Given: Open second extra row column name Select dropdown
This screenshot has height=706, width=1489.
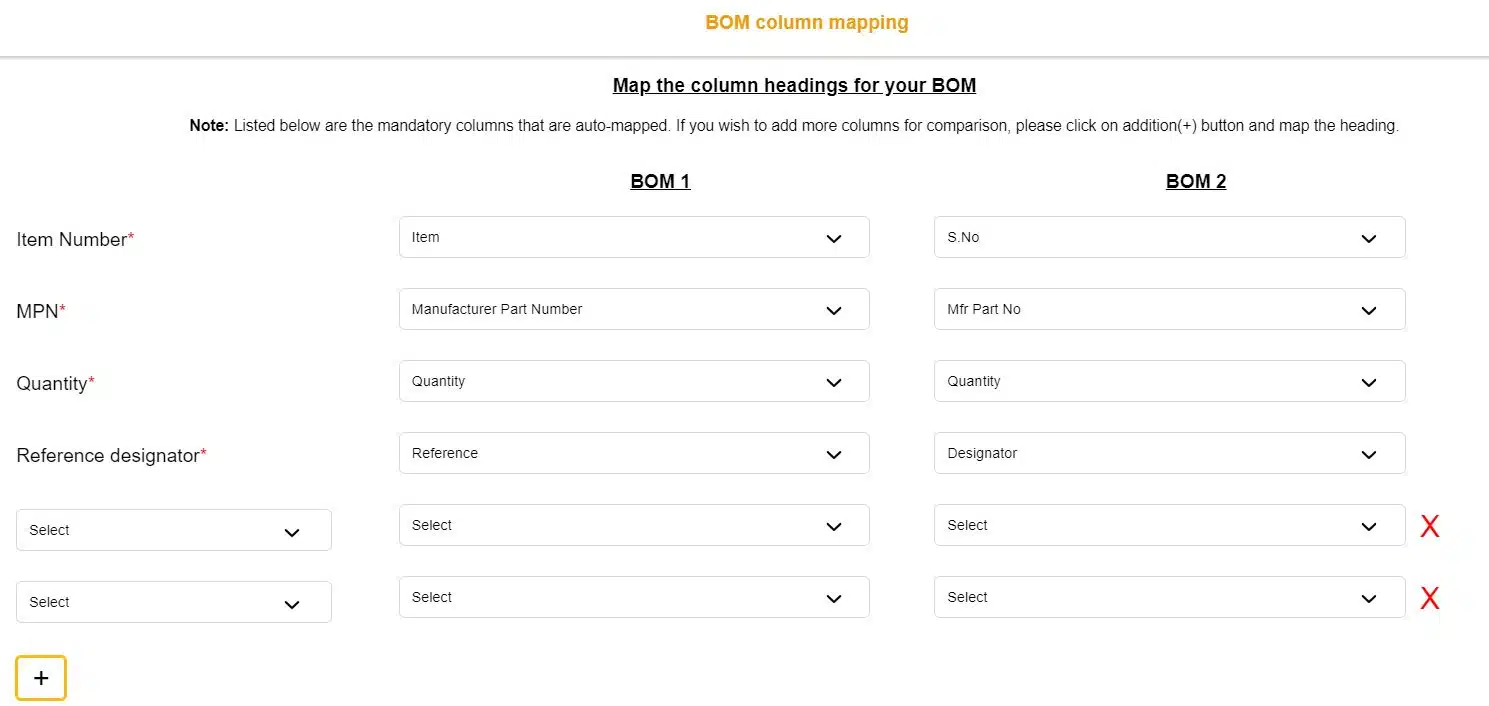Looking at the screenshot, I should click(x=173, y=602).
